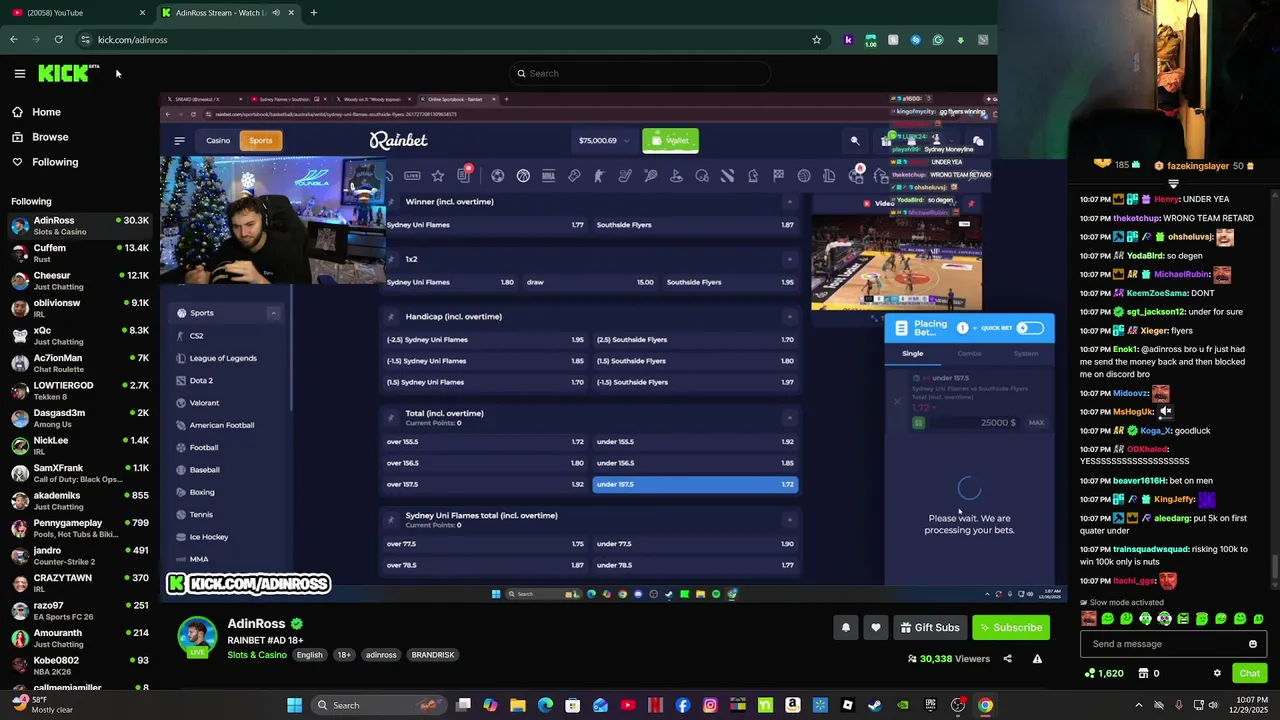
Task: Click the Kick logo
Action: click(x=68, y=73)
